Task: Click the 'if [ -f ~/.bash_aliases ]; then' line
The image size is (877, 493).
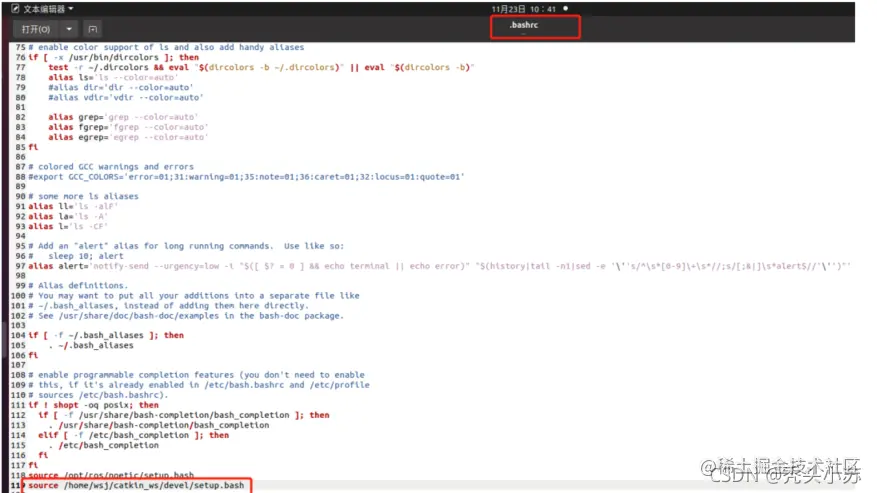Action: pyautogui.click(x=106, y=335)
